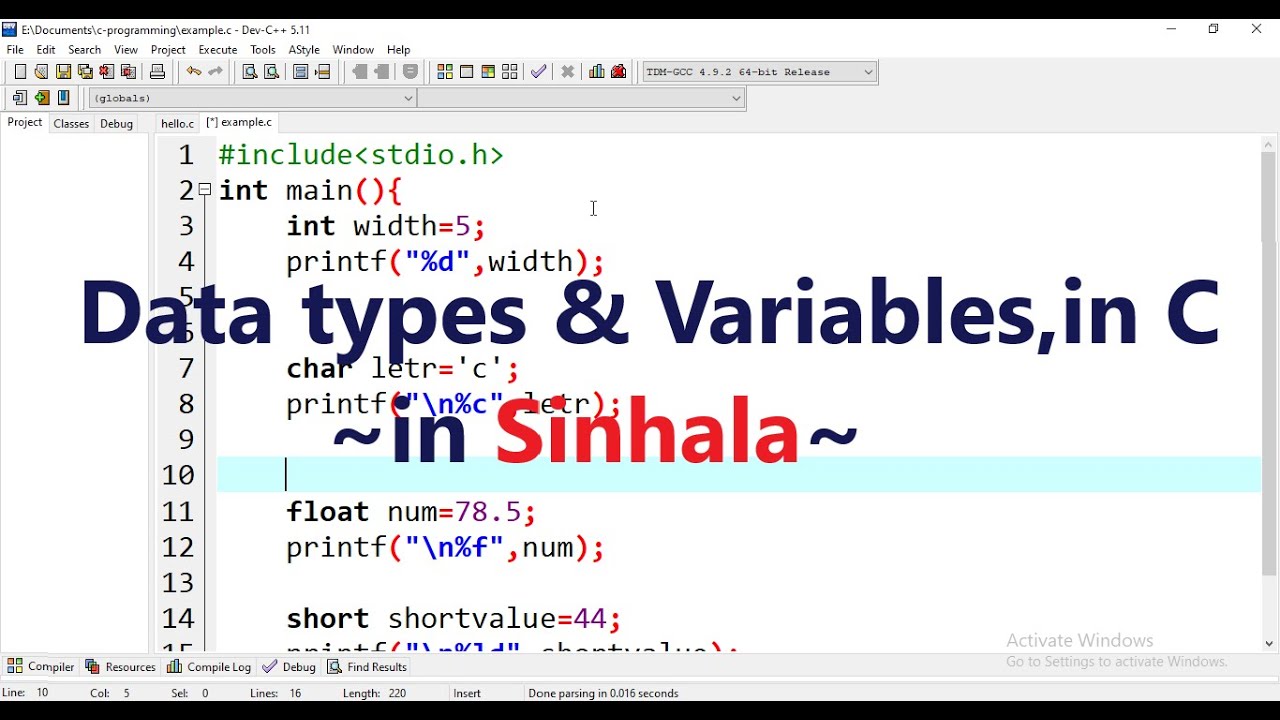Open Find with the magnifier icon
This screenshot has width=1280, height=720.
click(250, 71)
